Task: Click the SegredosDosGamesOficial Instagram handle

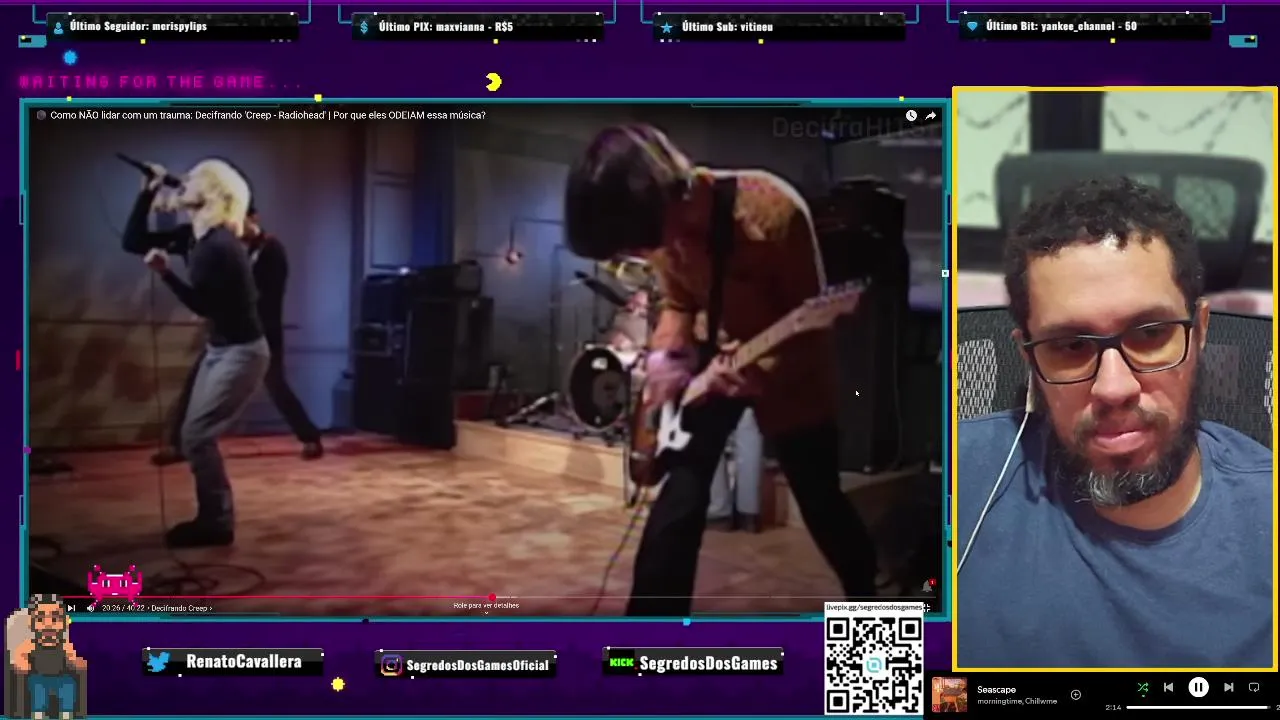Action: coord(478,665)
